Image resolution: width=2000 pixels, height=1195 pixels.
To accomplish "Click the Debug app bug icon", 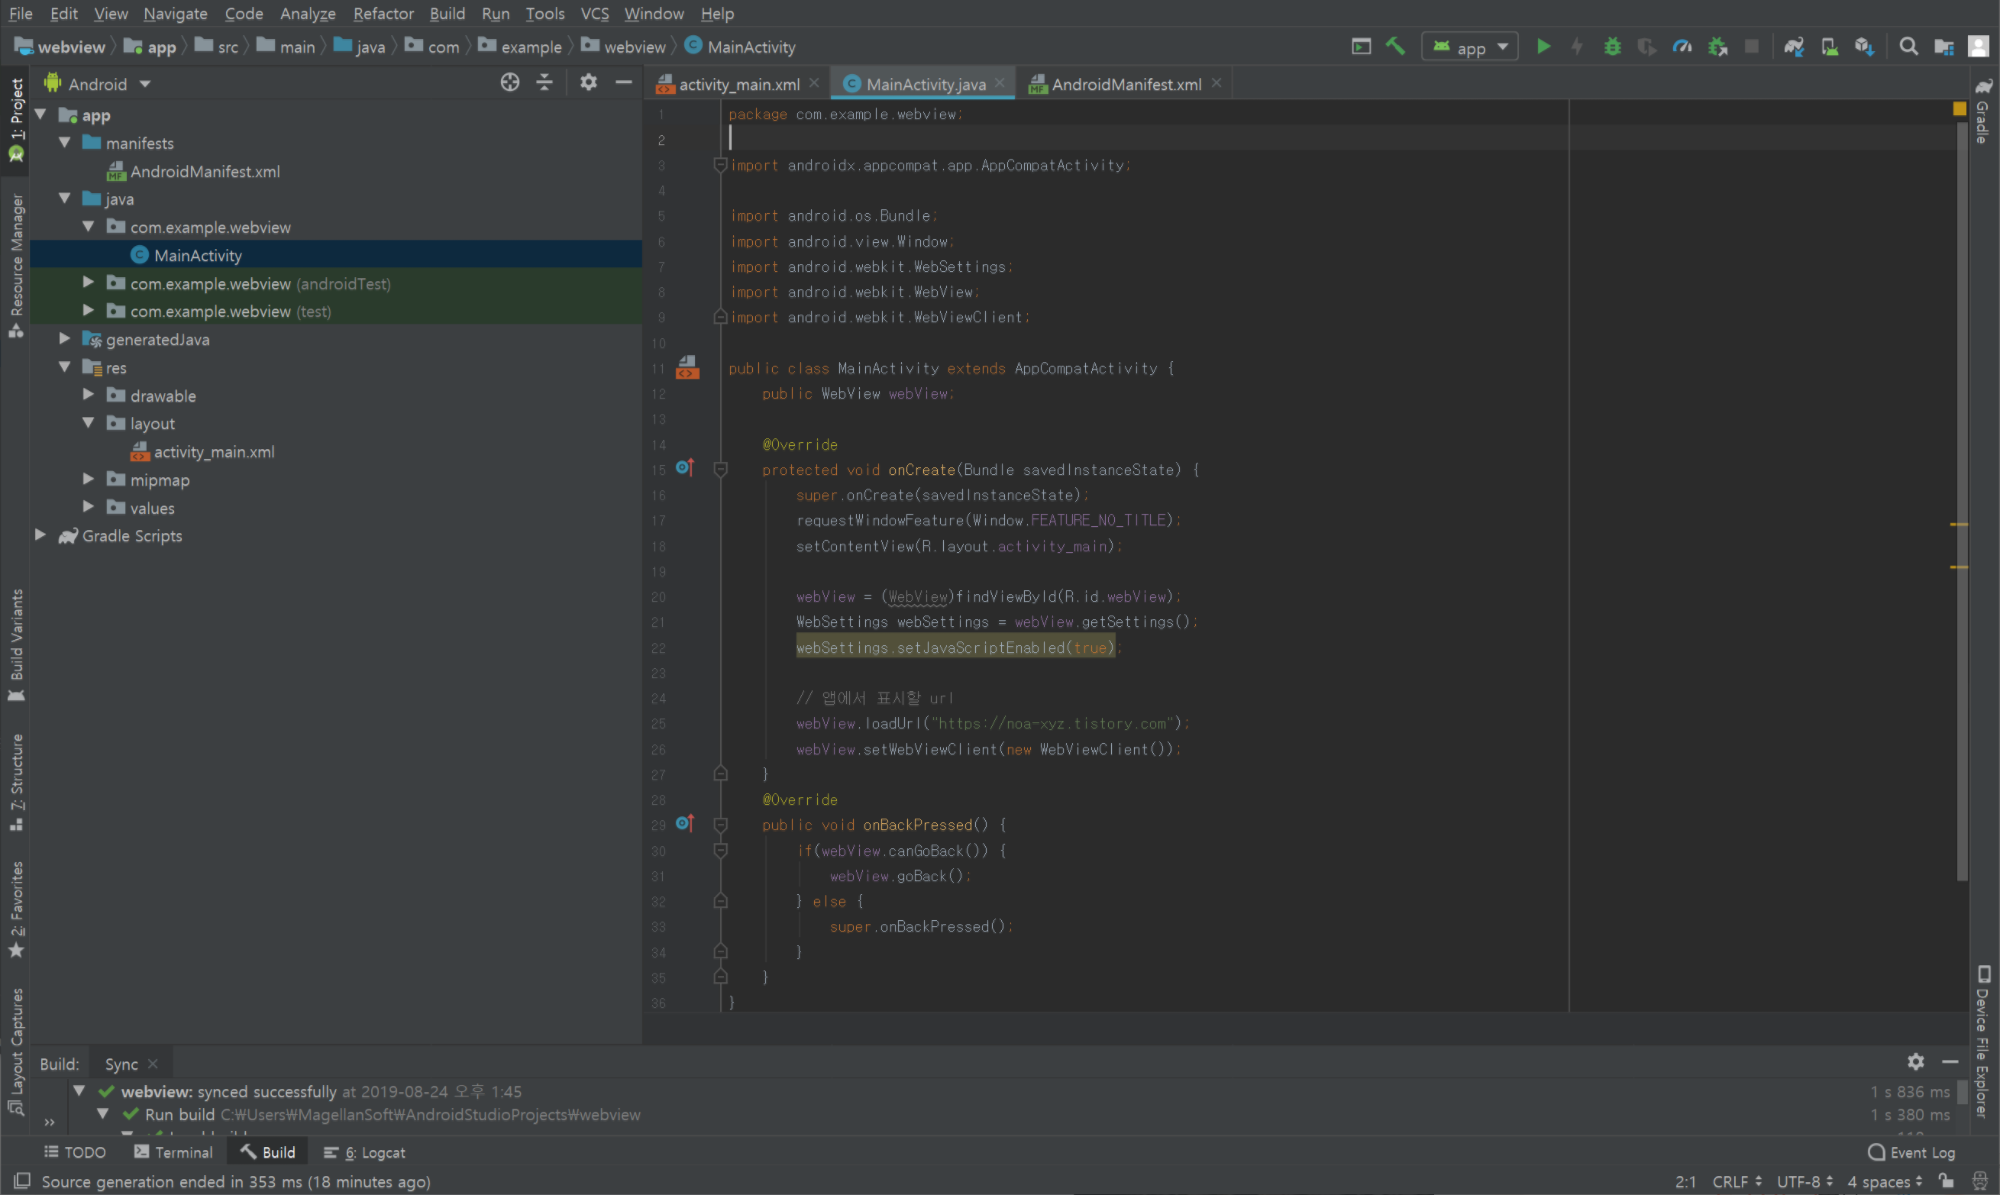I will click(x=1612, y=46).
